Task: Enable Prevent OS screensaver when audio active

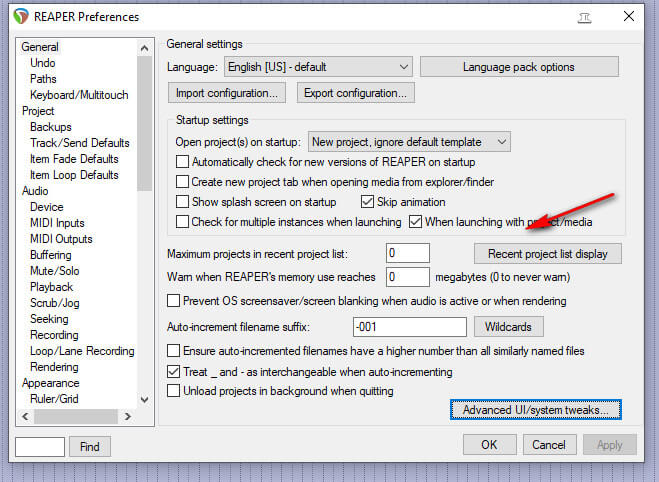Action: click(x=174, y=301)
